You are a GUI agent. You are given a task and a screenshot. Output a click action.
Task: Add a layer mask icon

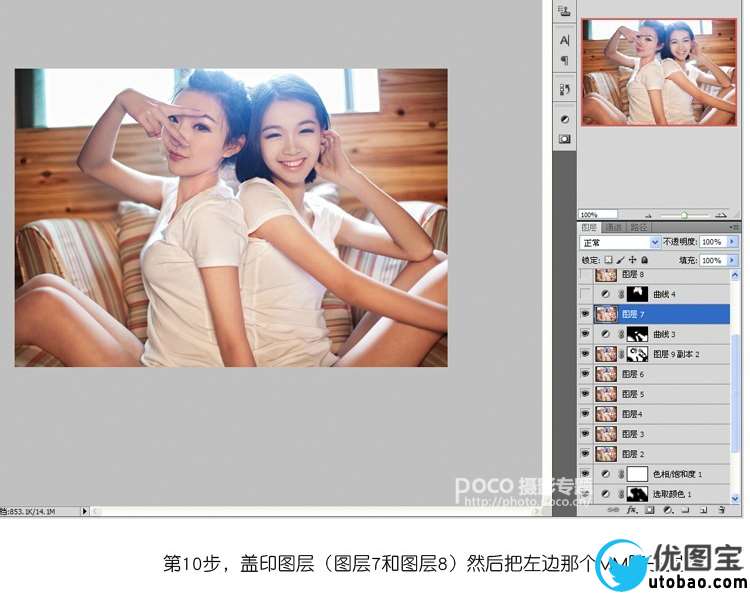coord(650,510)
